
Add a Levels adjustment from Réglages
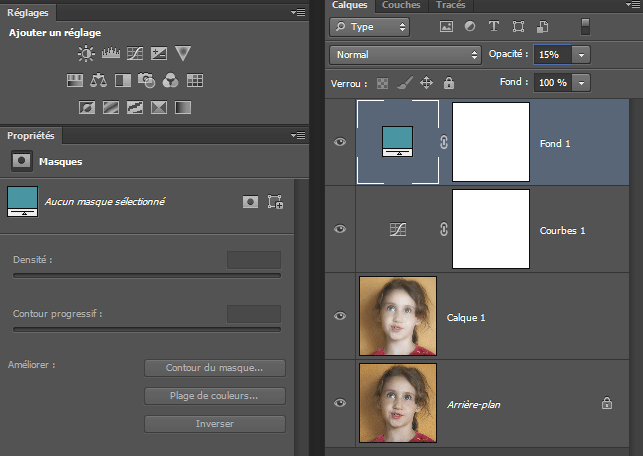(111, 53)
